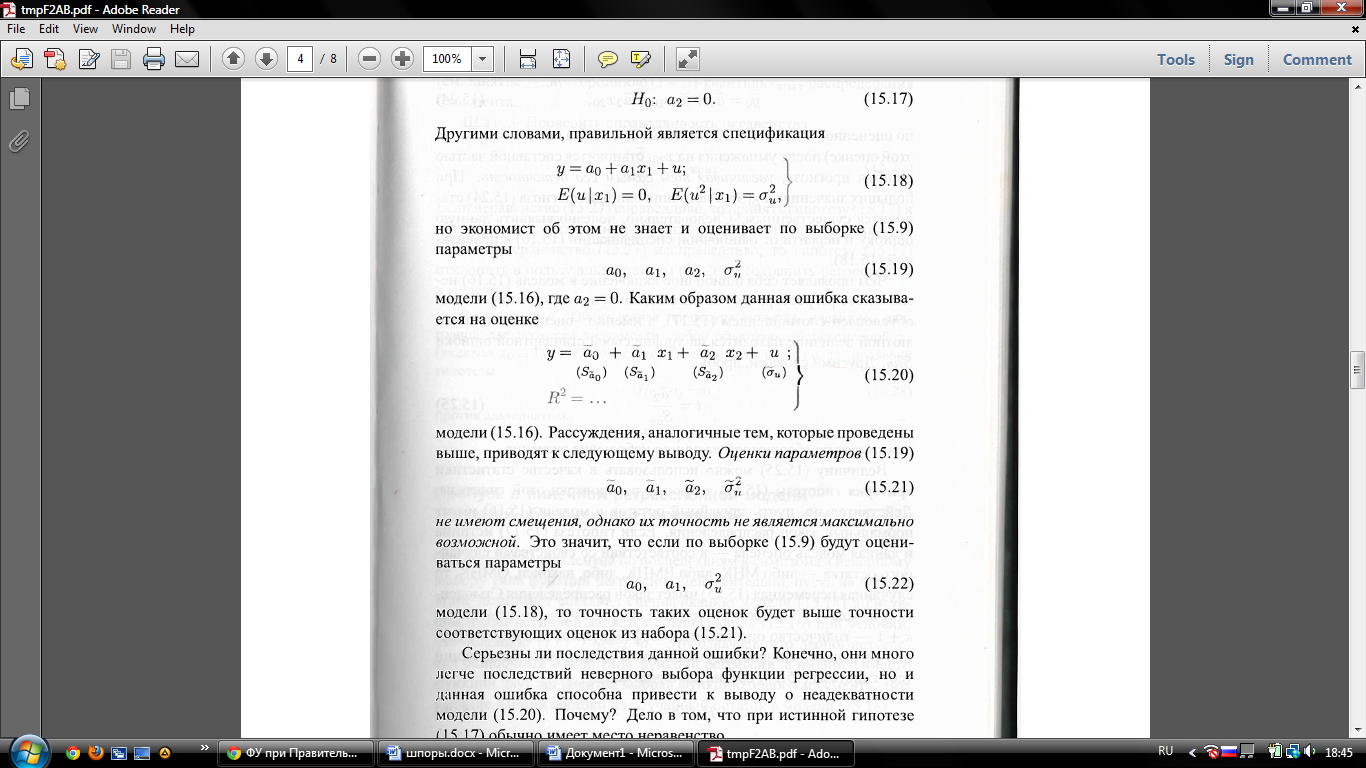Image resolution: width=1366 pixels, height=768 pixels.
Task: Switch to шпоры.docx Word taskbar window
Action: click(x=456, y=753)
